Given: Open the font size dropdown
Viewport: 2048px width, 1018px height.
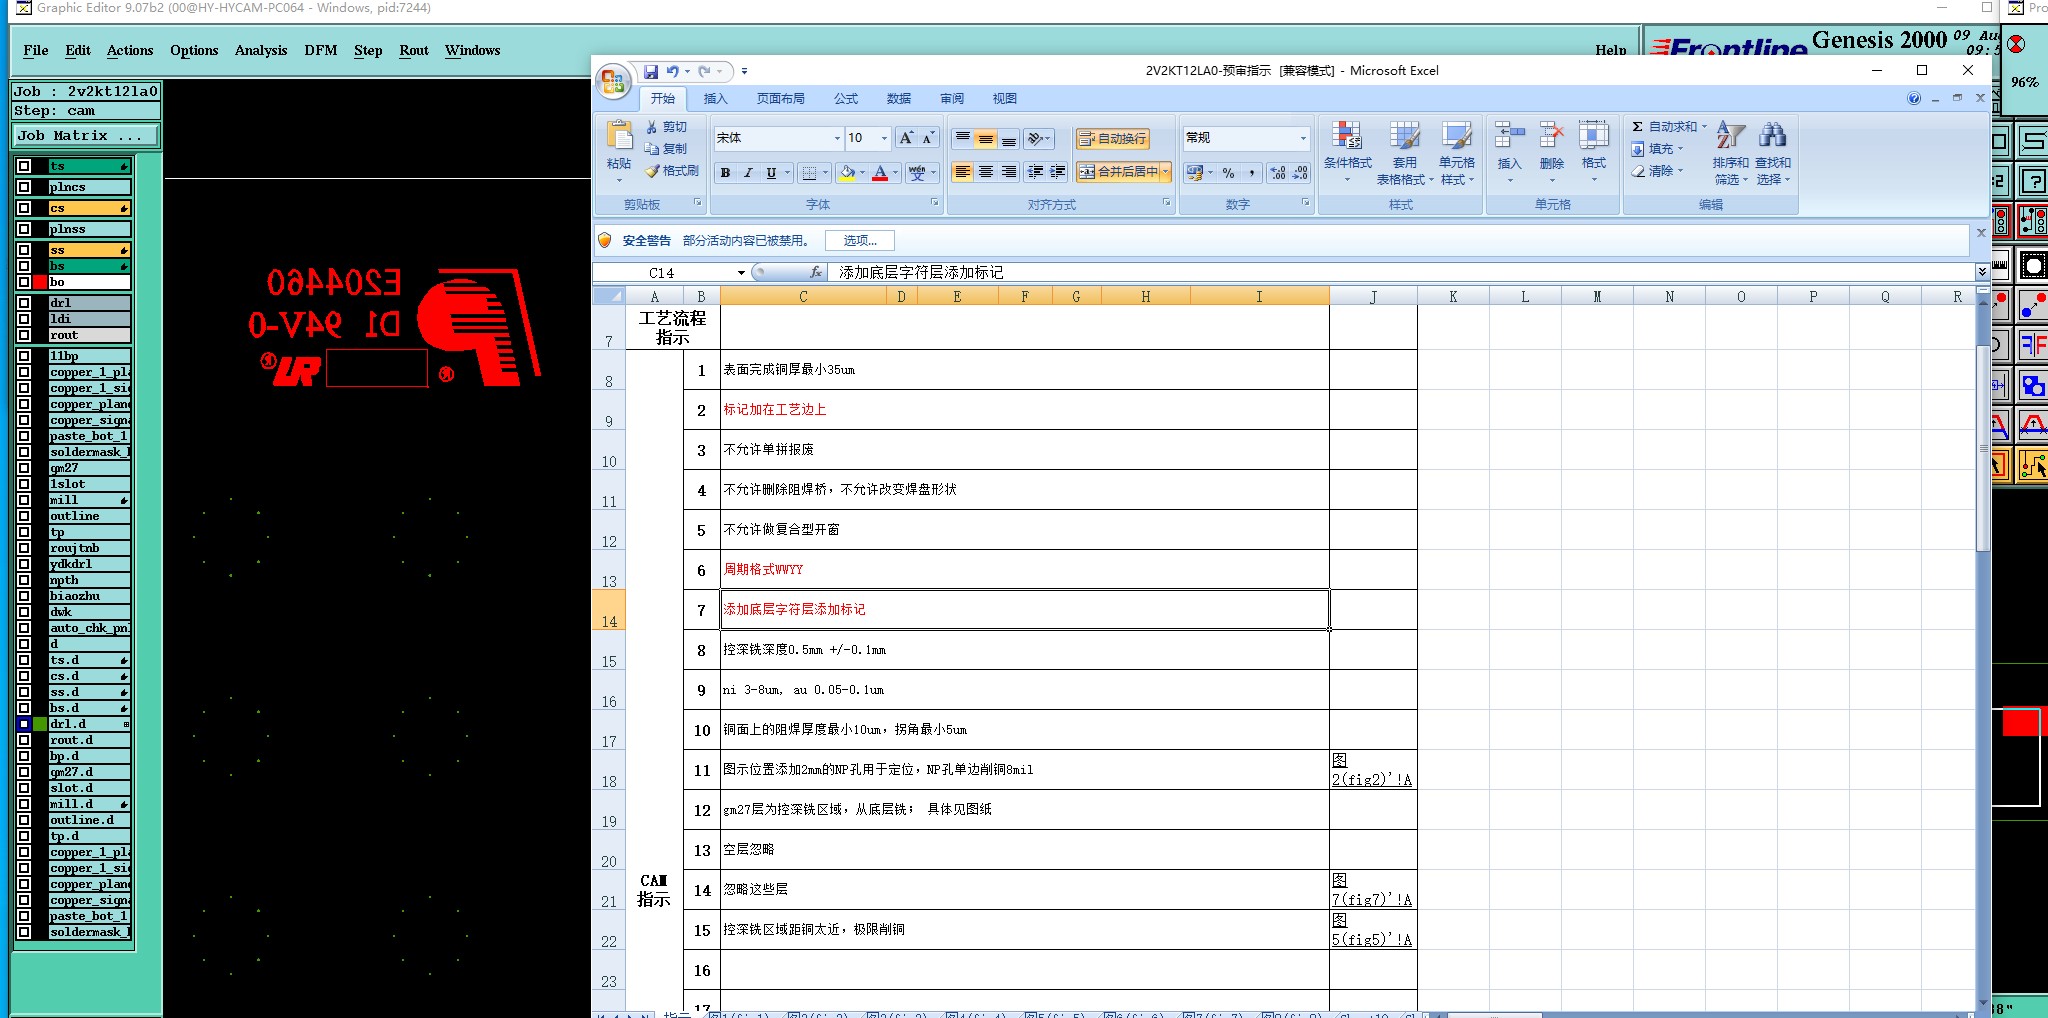Looking at the screenshot, I should (x=884, y=138).
